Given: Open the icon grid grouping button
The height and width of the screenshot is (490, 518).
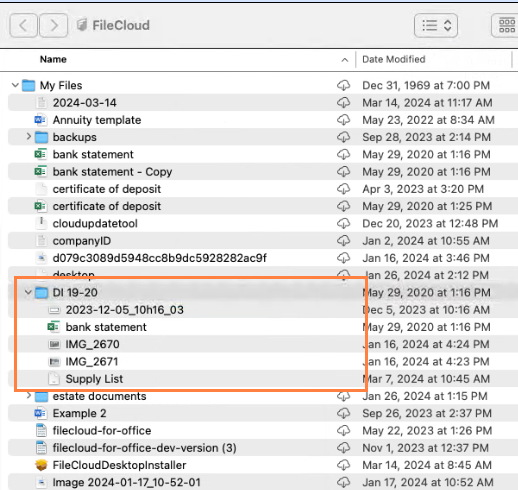Looking at the screenshot, I should (x=506, y=25).
